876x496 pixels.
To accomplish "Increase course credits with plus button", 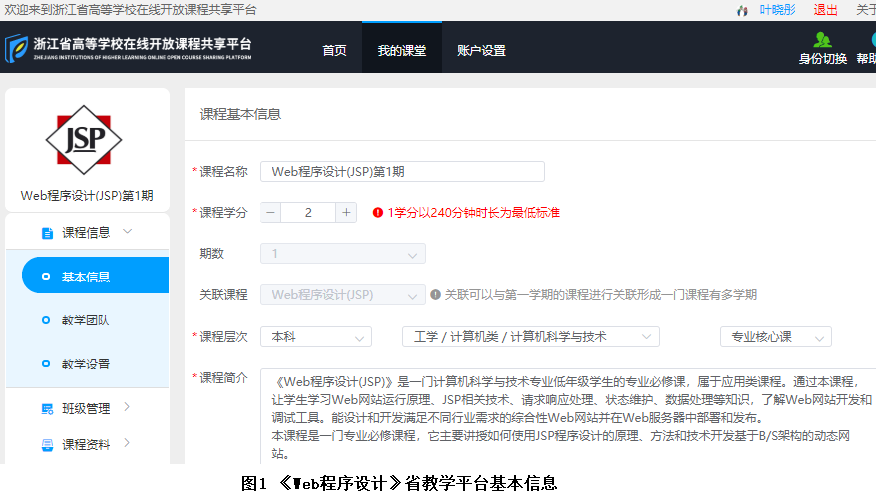I will point(345,213).
